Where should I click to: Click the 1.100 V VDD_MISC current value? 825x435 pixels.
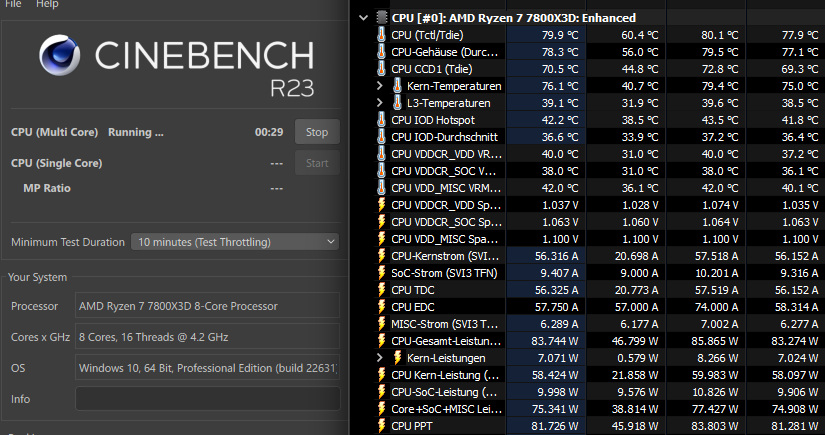[560, 239]
